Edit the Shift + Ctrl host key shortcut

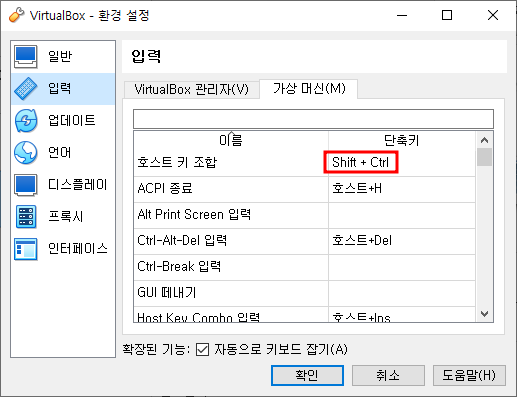pos(361,162)
